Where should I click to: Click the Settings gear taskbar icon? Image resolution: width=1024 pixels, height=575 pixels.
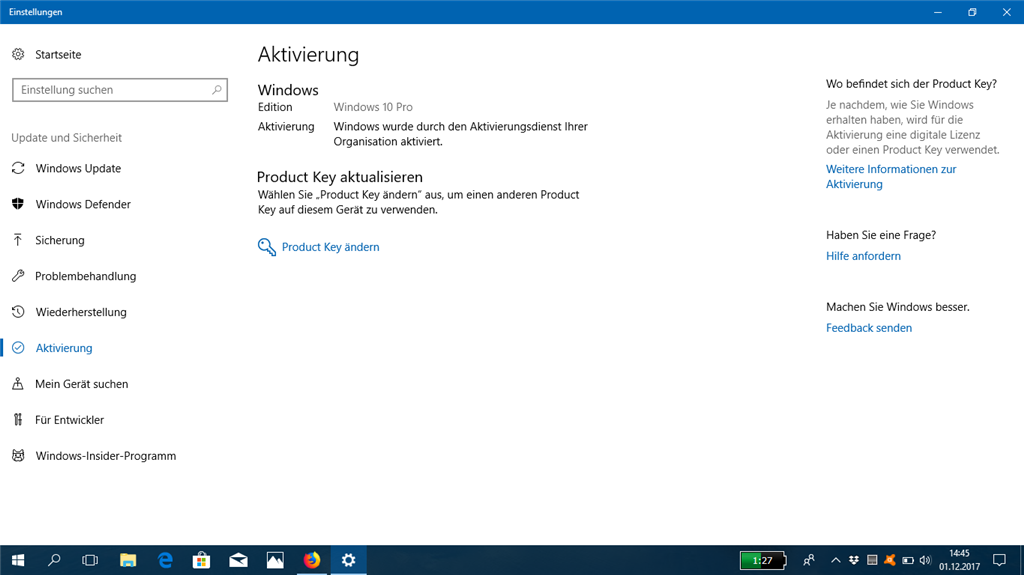tap(349, 560)
